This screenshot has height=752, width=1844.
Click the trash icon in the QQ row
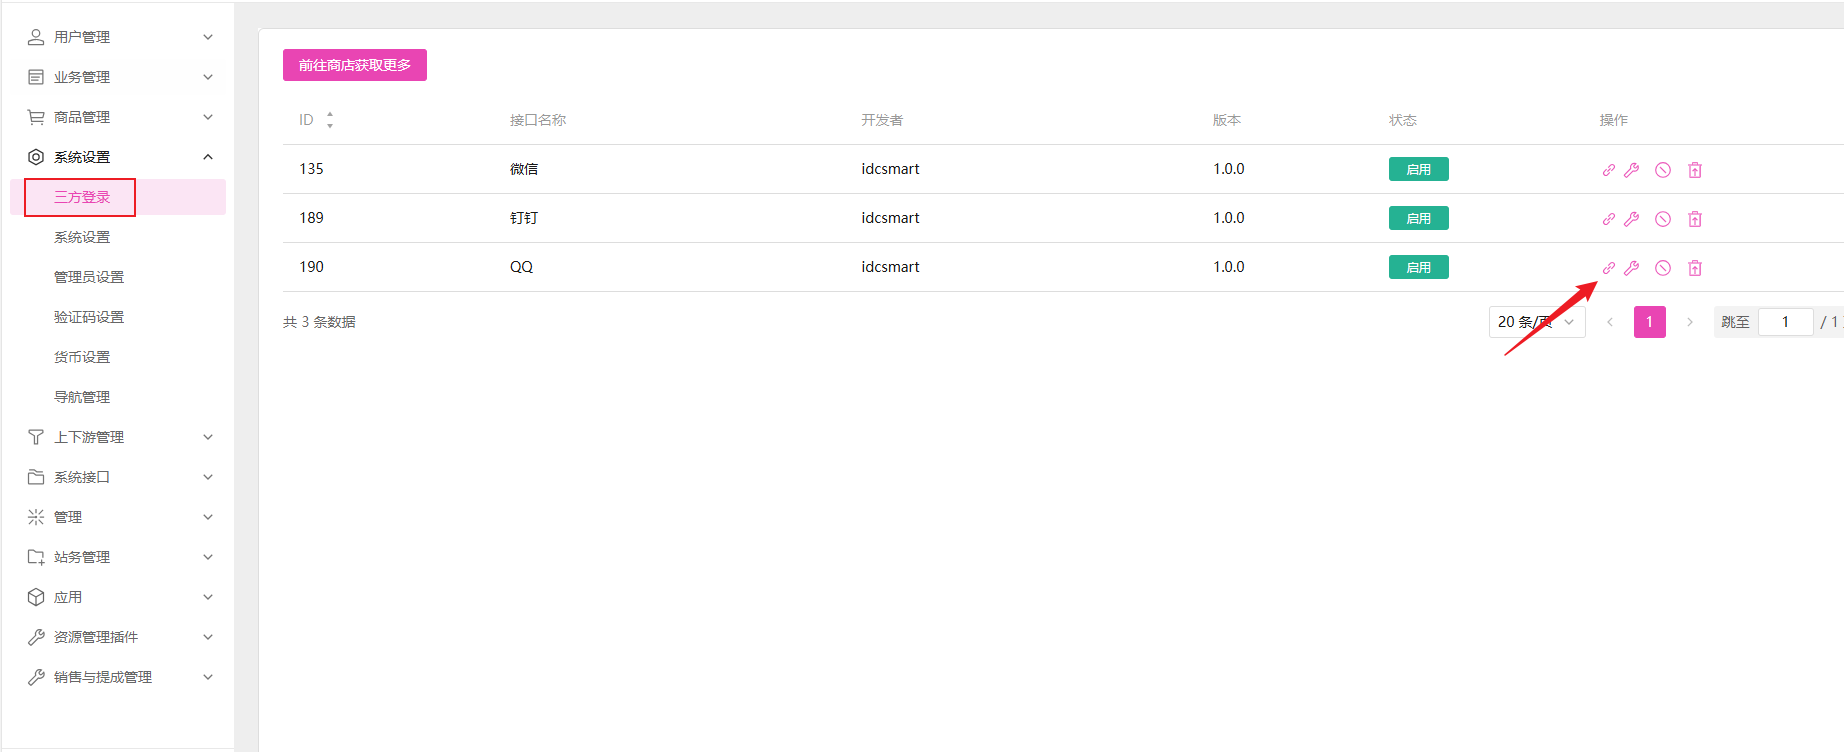tap(1694, 268)
